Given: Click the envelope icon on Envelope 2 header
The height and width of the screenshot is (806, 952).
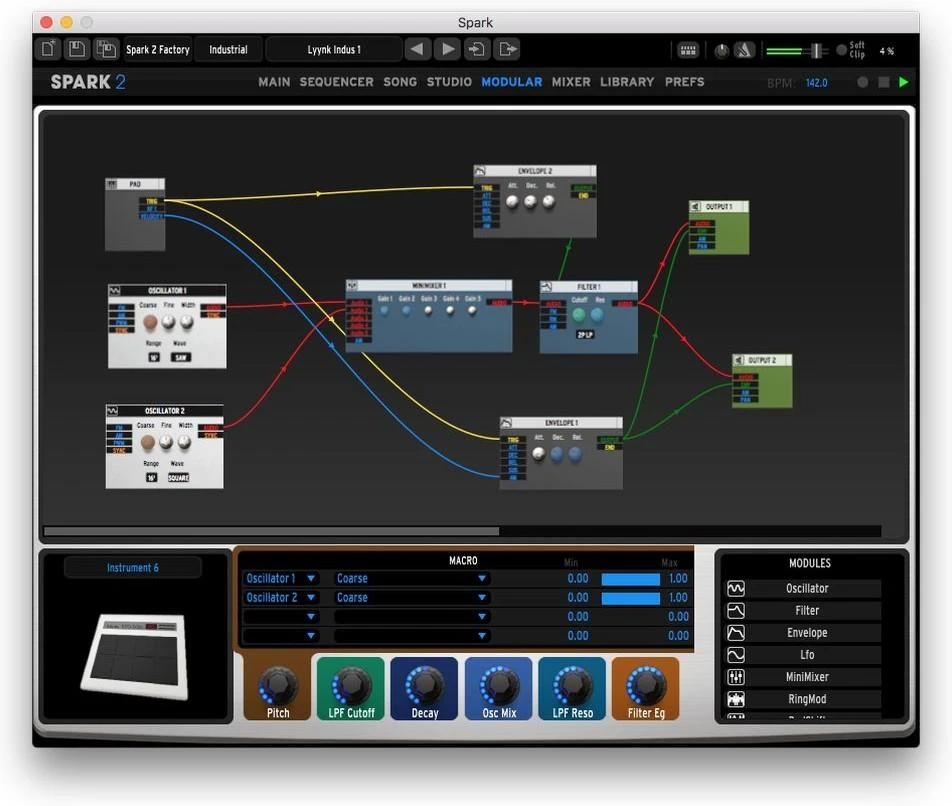Looking at the screenshot, I should (x=480, y=171).
